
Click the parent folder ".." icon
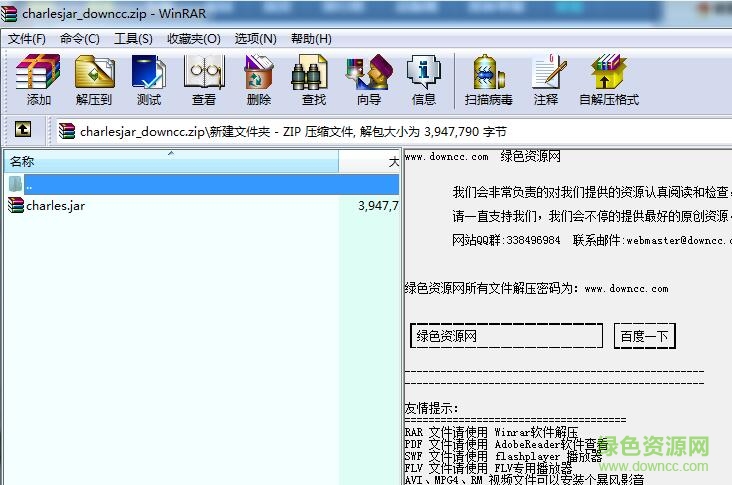click(x=15, y=184)
